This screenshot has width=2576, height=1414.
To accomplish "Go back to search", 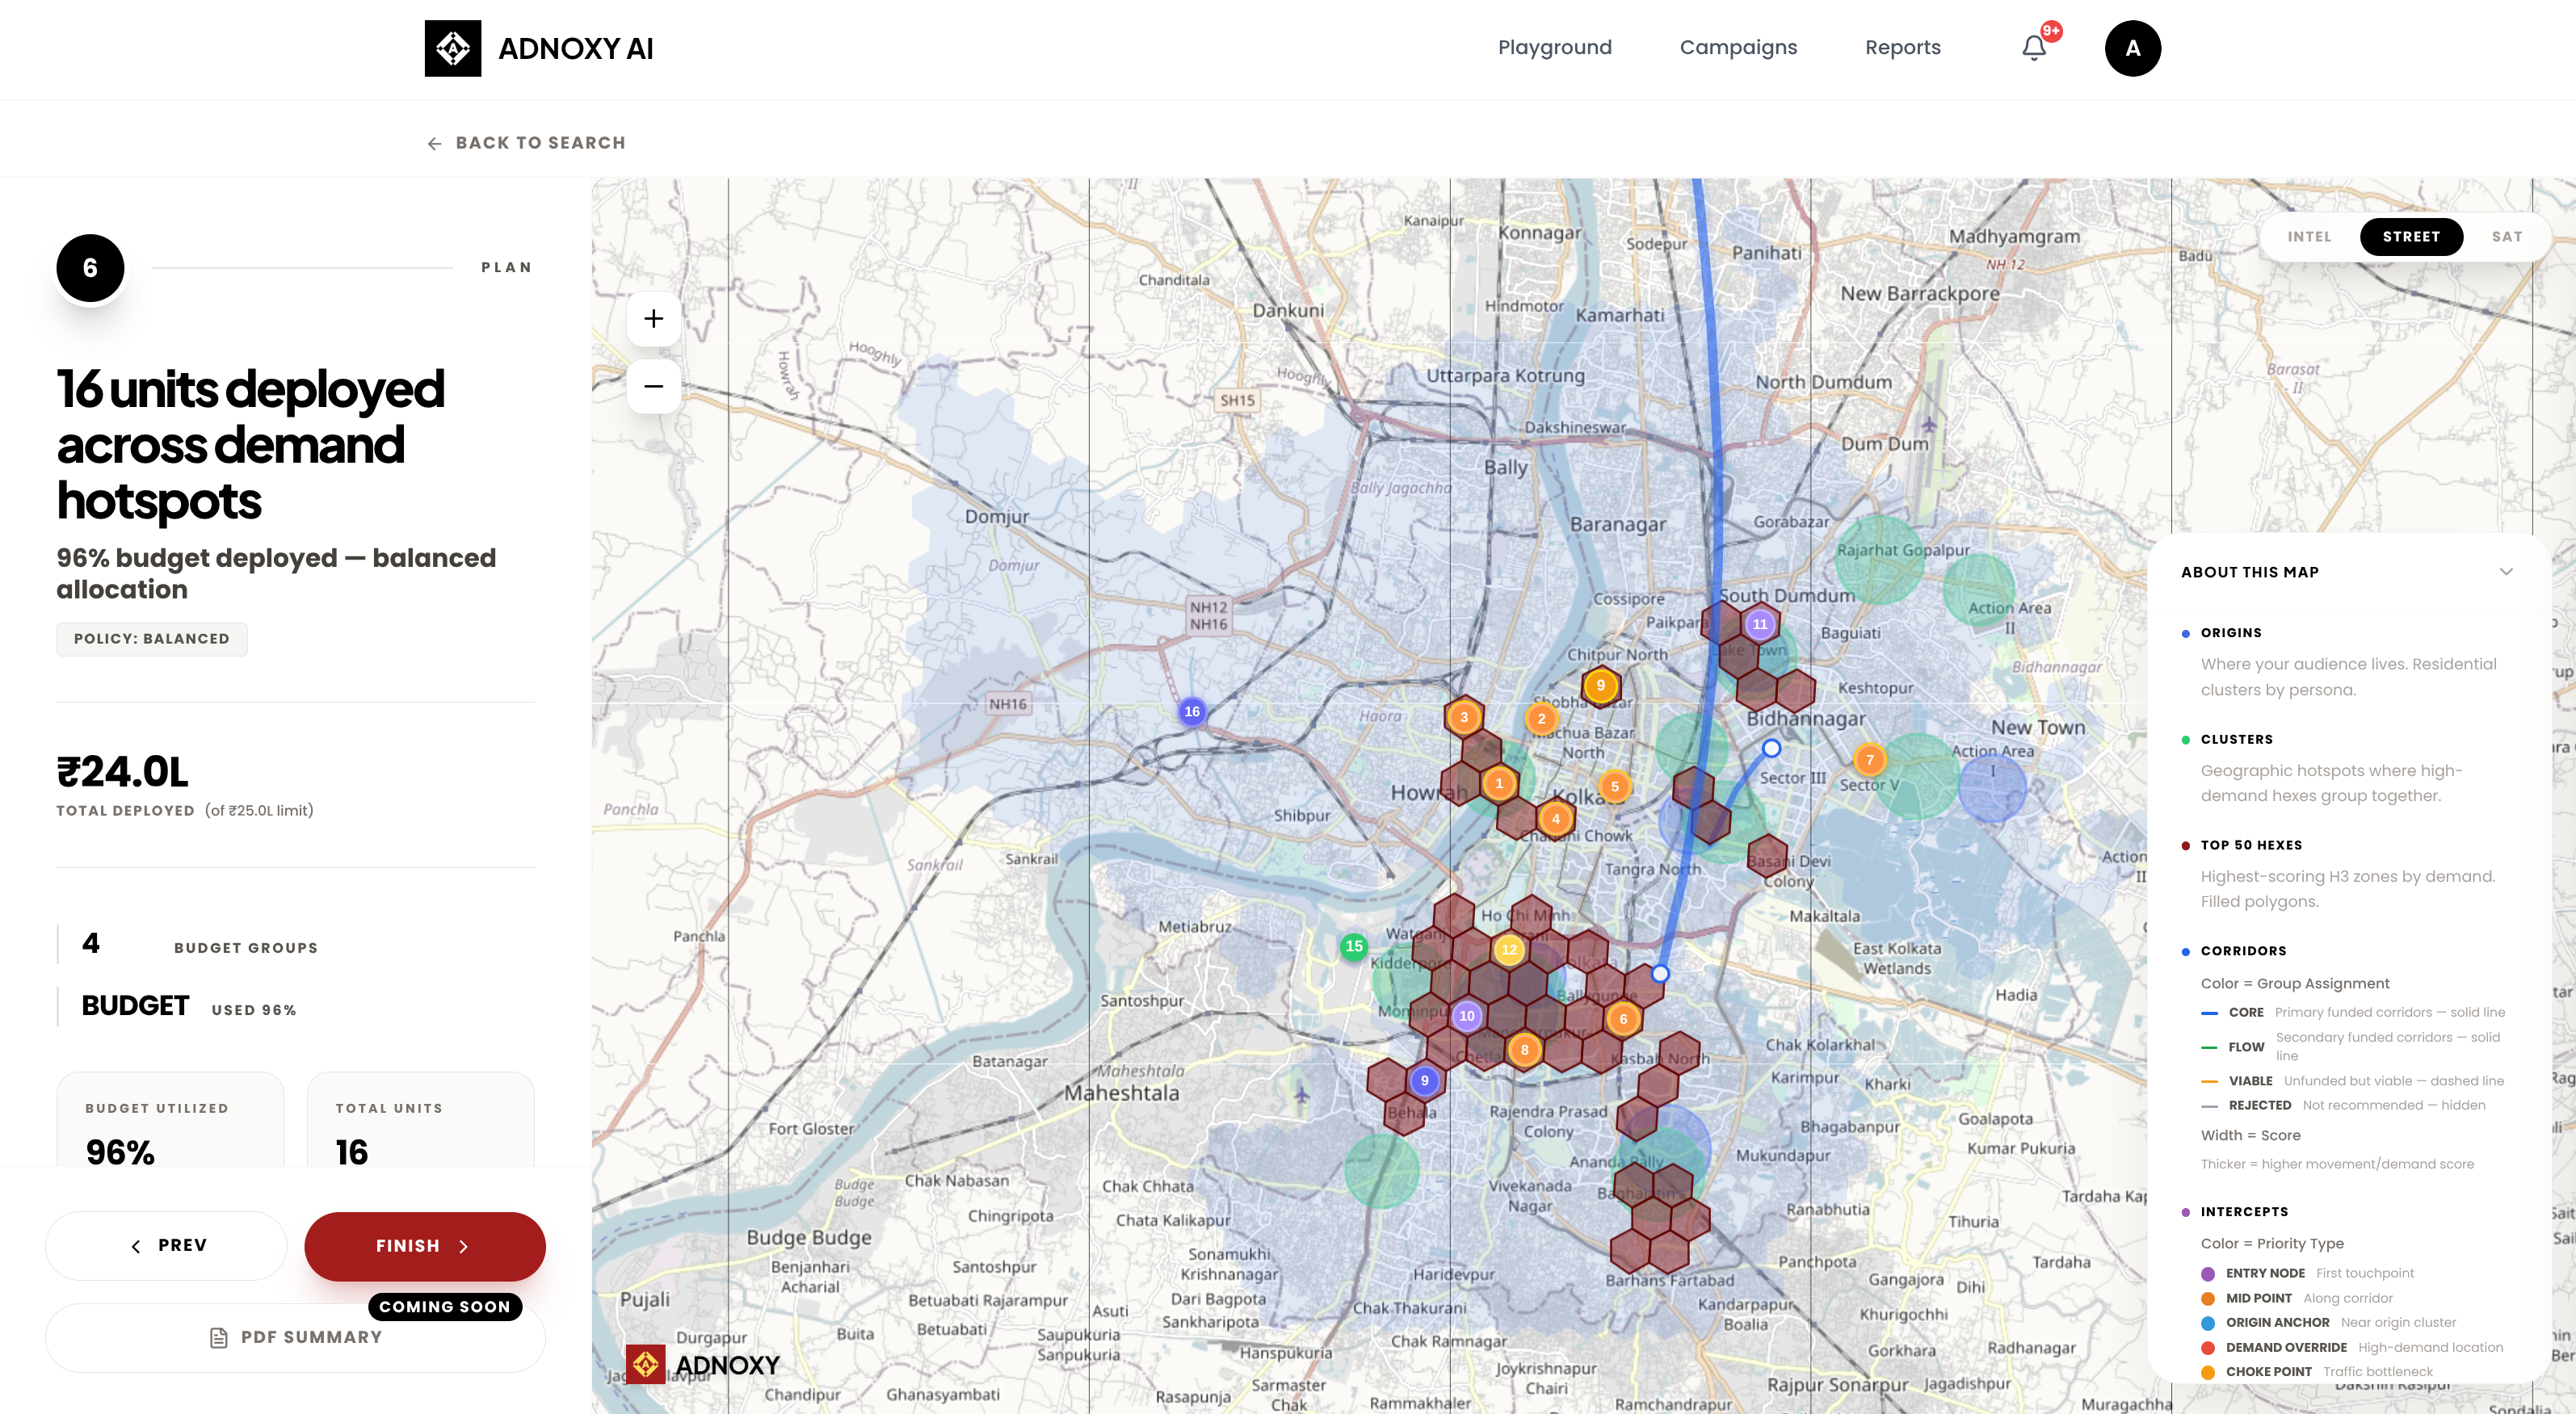I will click(526, 143).
